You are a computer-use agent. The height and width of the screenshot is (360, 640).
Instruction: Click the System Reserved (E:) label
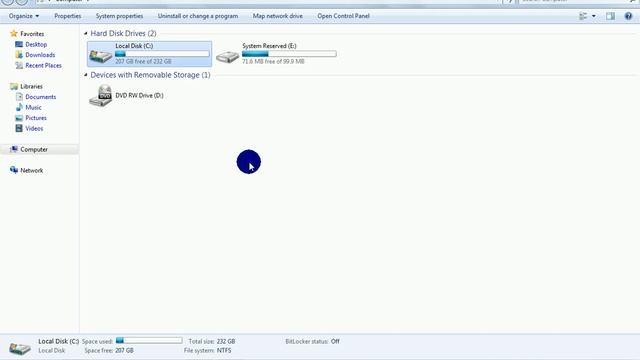pos(269,46)
